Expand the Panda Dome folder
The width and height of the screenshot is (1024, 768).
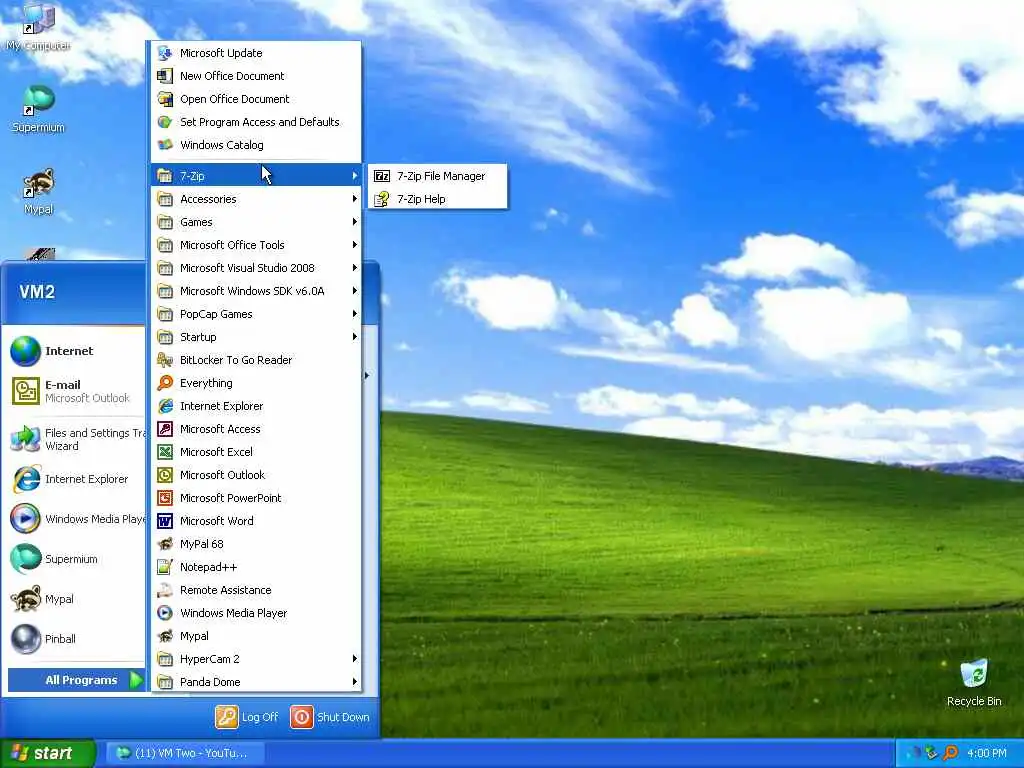[x=256, y=682]
